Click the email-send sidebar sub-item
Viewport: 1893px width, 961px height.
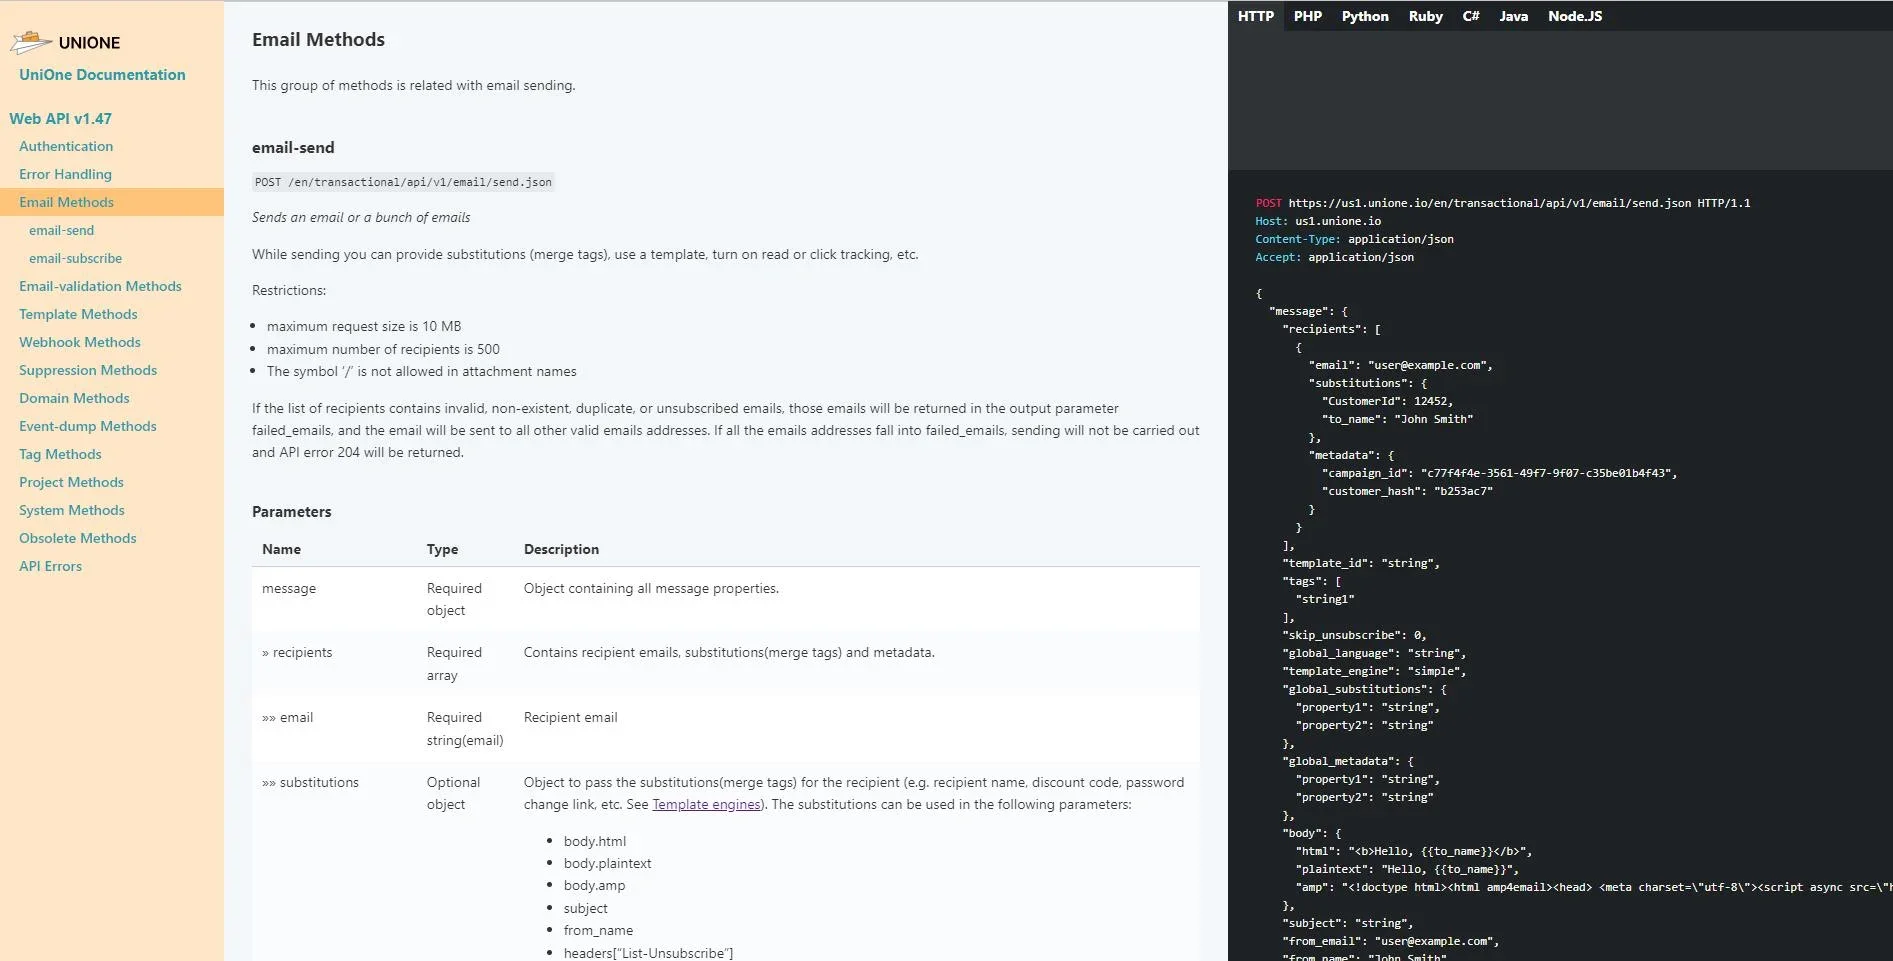[x=61, y=230]
